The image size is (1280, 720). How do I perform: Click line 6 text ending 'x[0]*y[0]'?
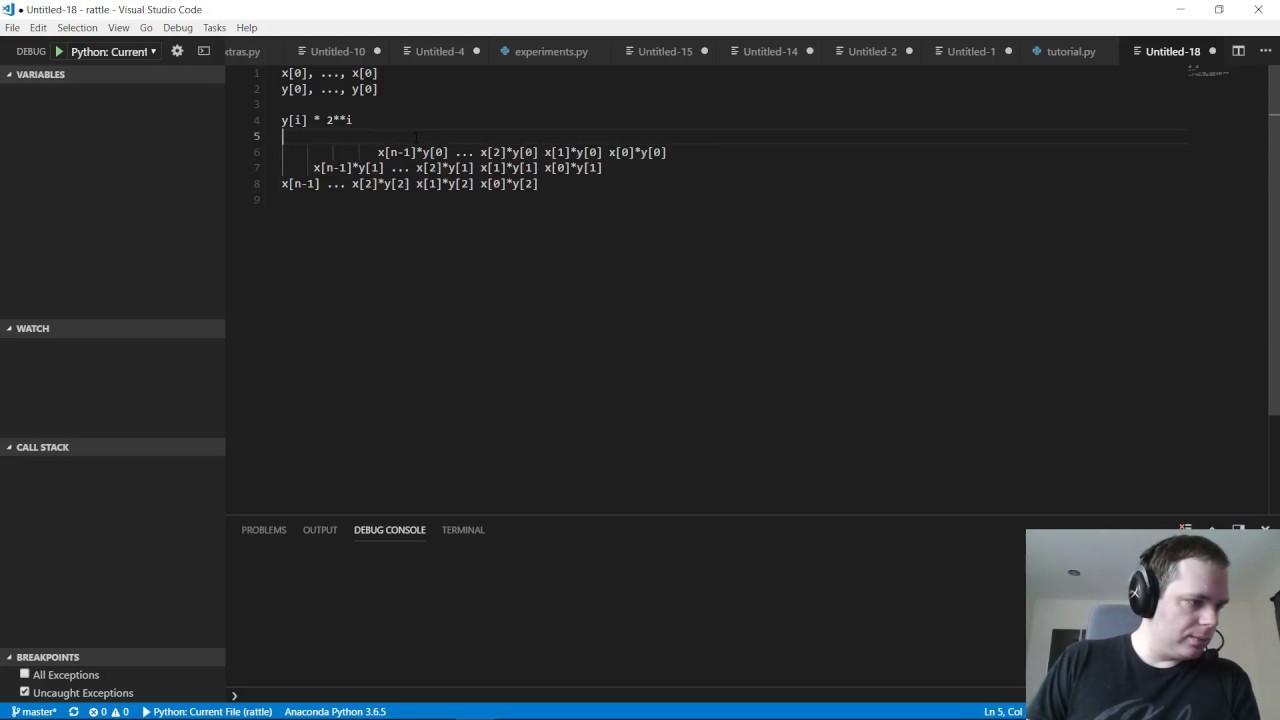pos(522,152)
